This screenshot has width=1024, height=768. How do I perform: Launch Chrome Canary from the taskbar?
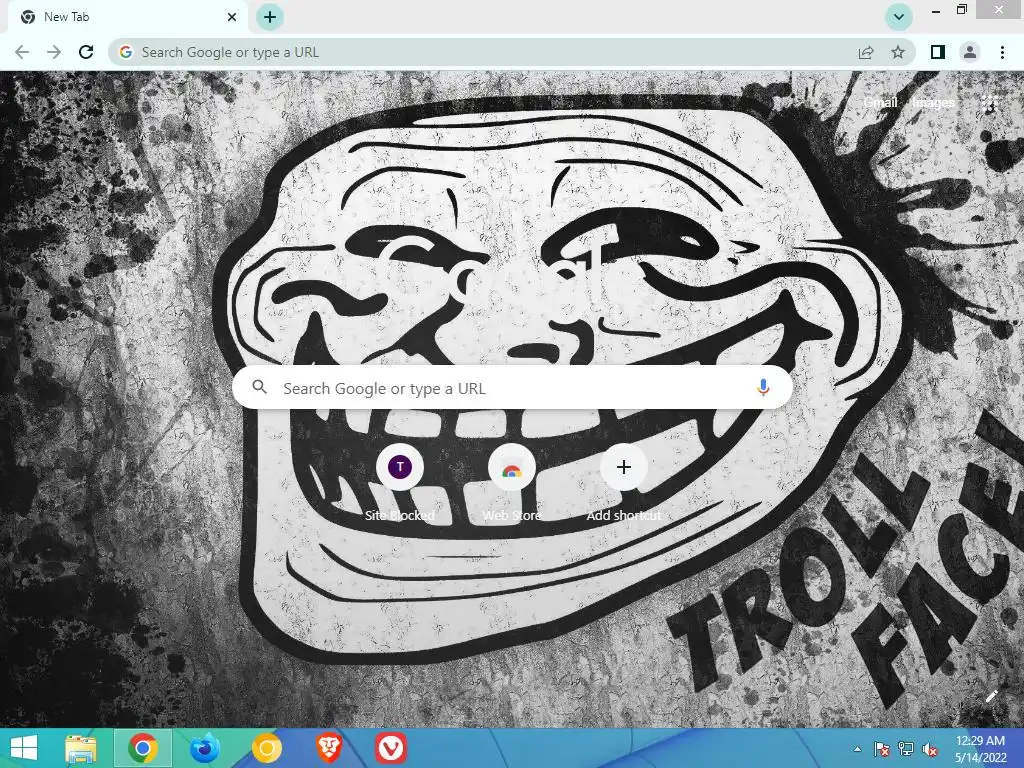coord(266,748)
